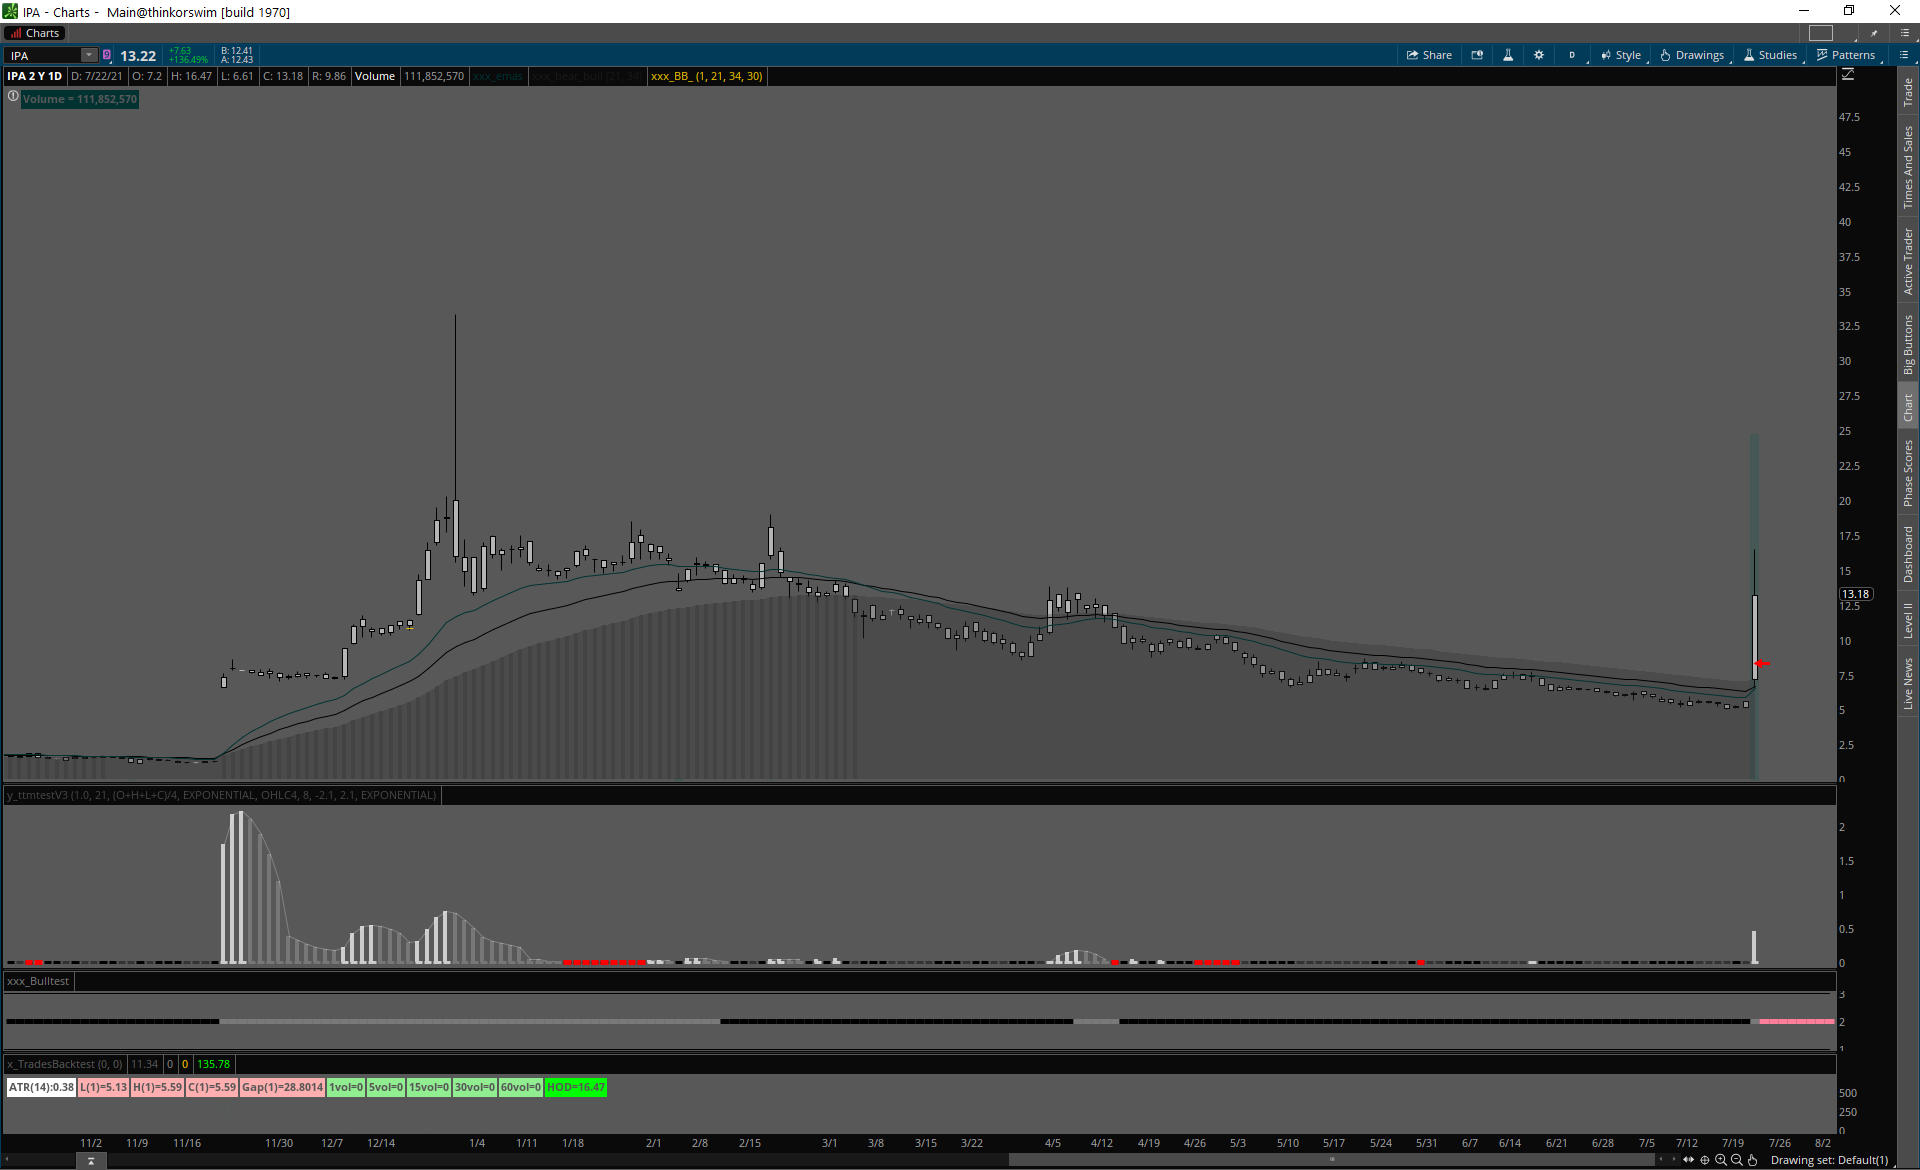Toggle the Volume info circle indicator
Image resolution: width=1920 pixels, height=1170 pixels.
(13, 97)
